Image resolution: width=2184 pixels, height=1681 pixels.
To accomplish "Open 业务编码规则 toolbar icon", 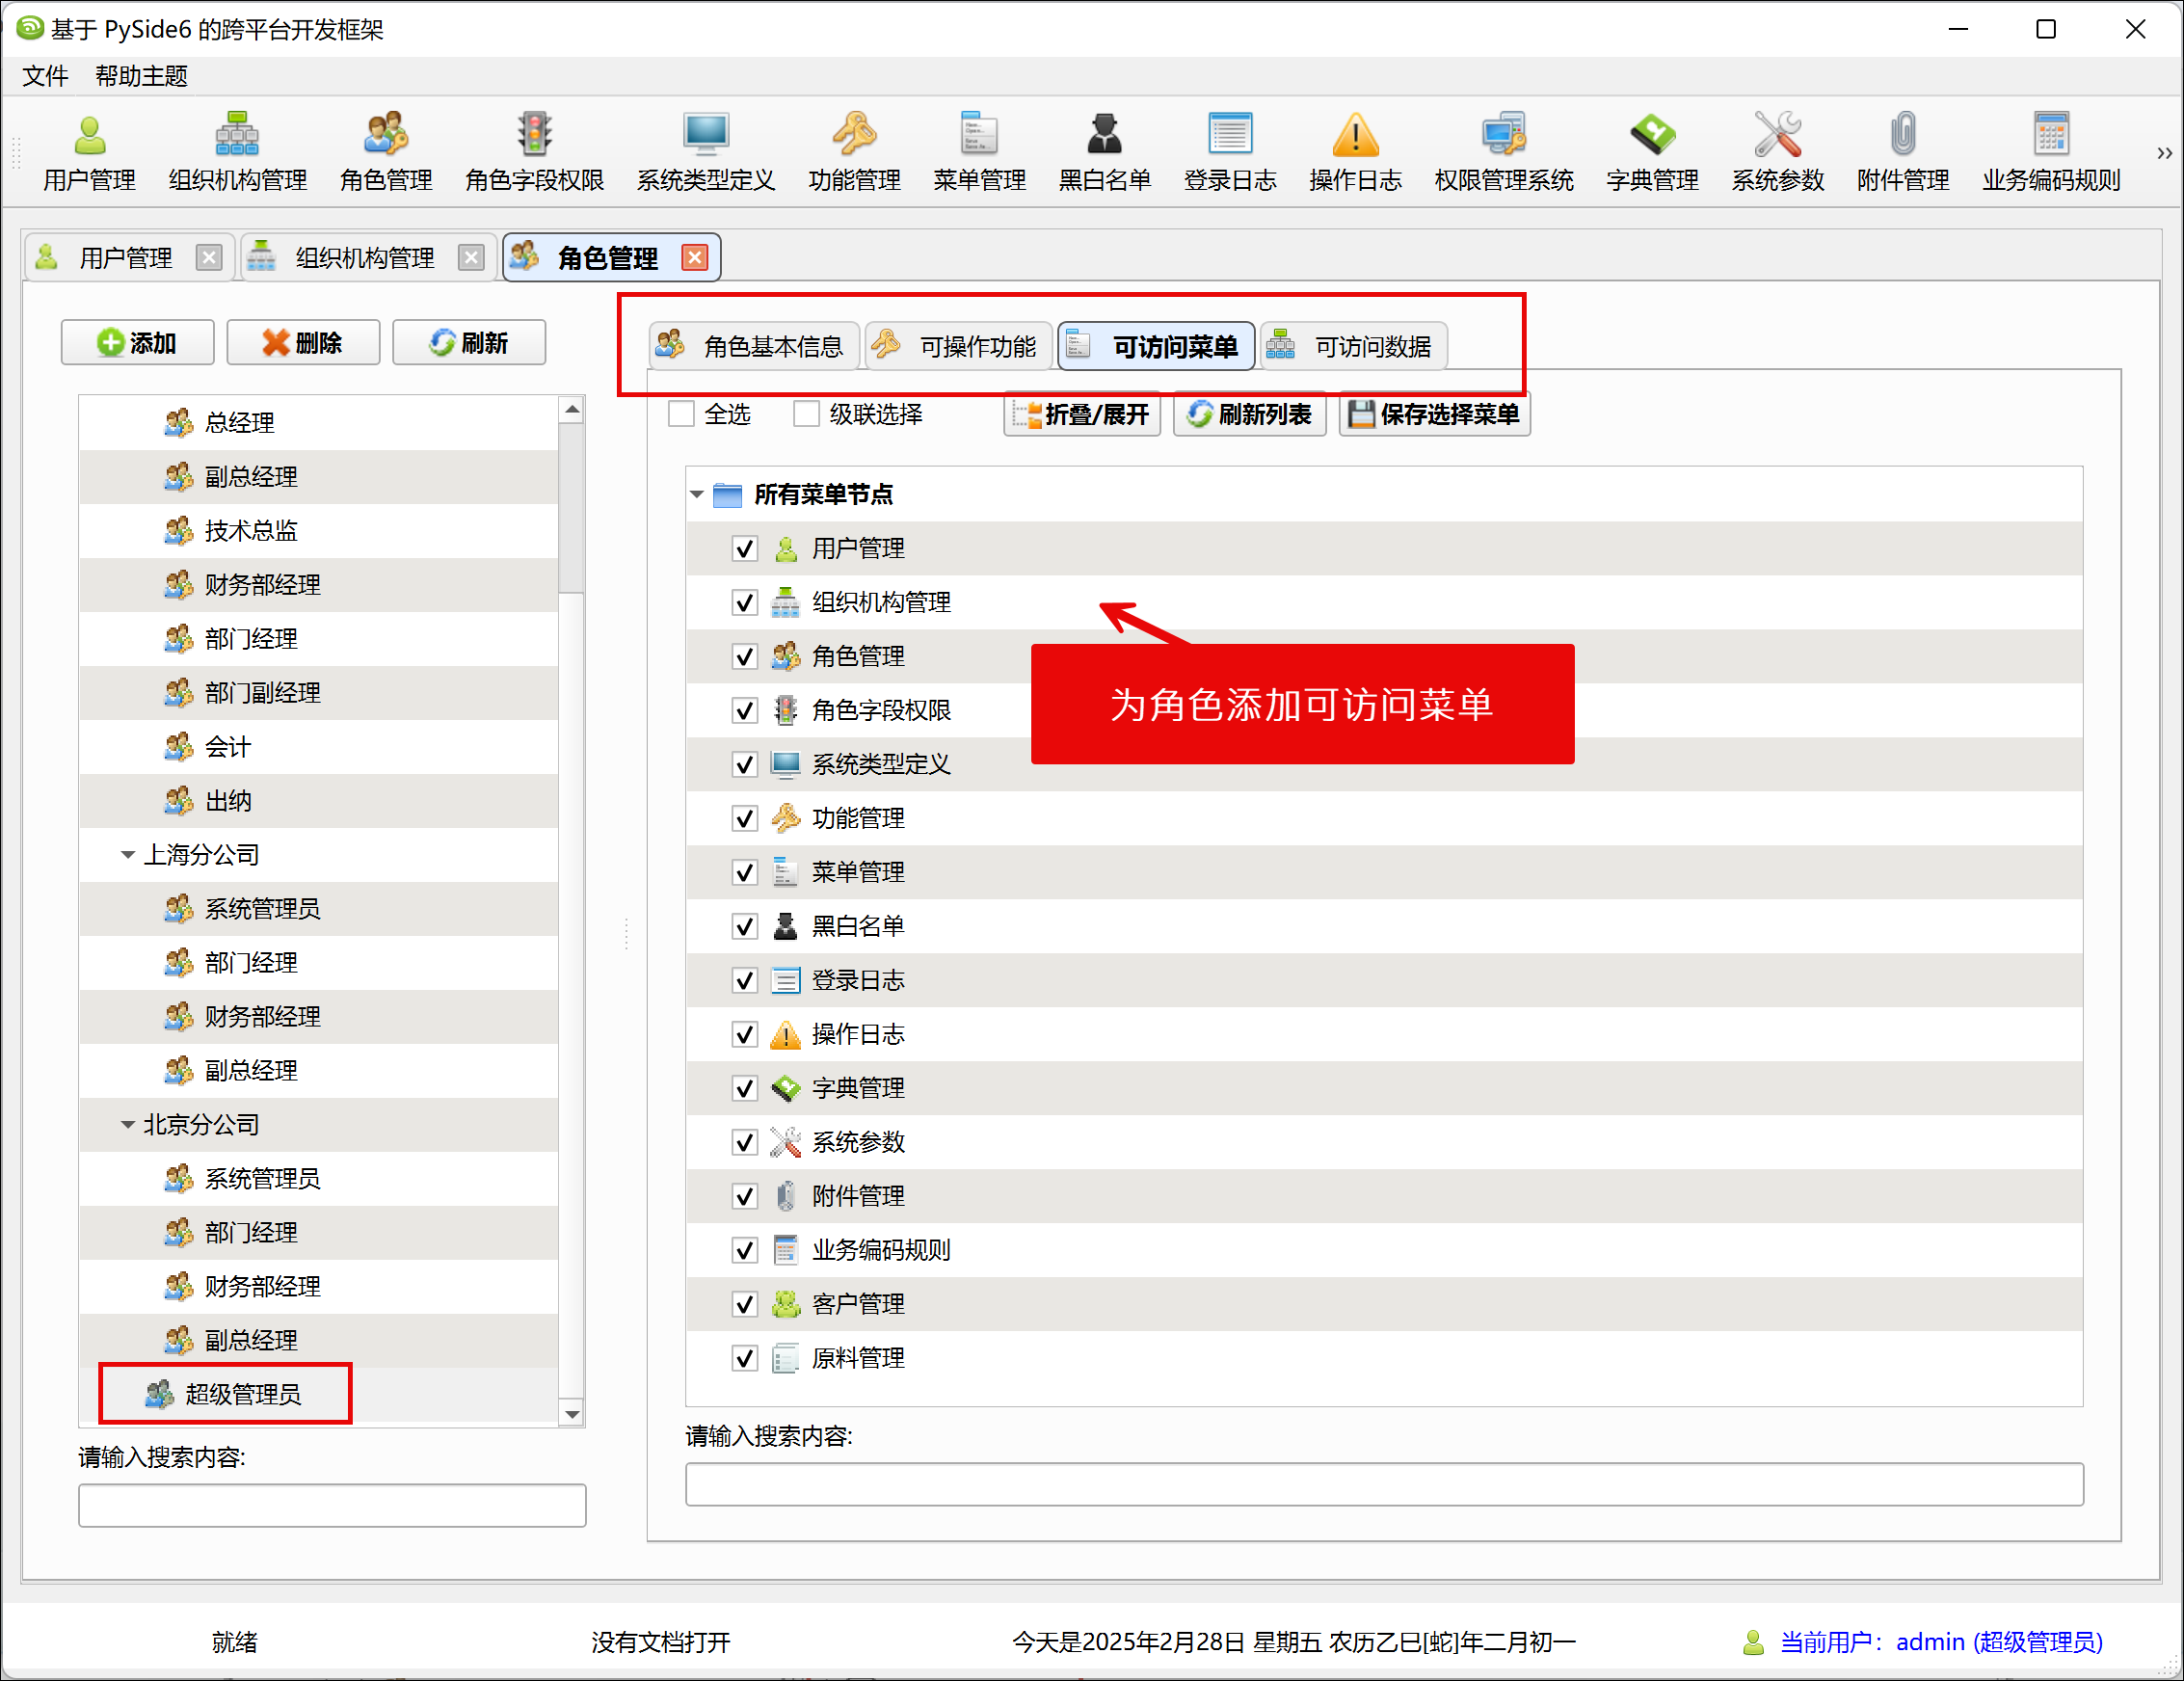I will [2051, 152].
